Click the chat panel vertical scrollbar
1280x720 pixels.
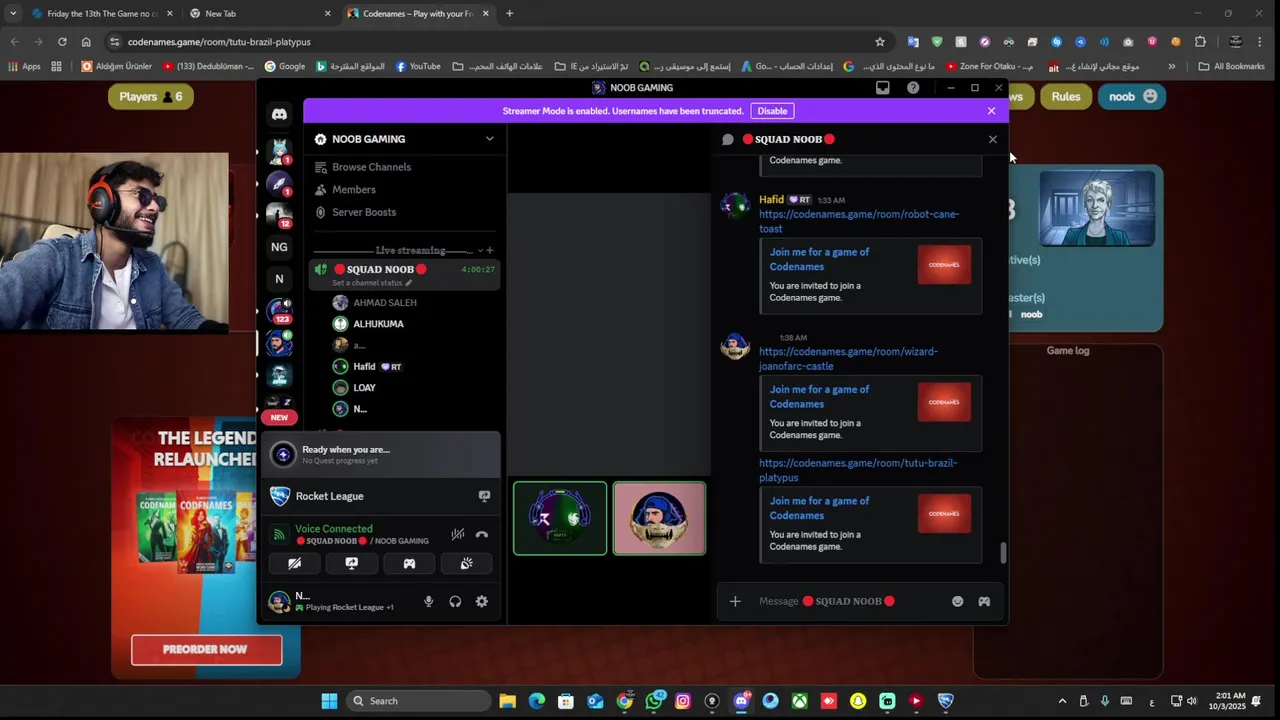1003,552
